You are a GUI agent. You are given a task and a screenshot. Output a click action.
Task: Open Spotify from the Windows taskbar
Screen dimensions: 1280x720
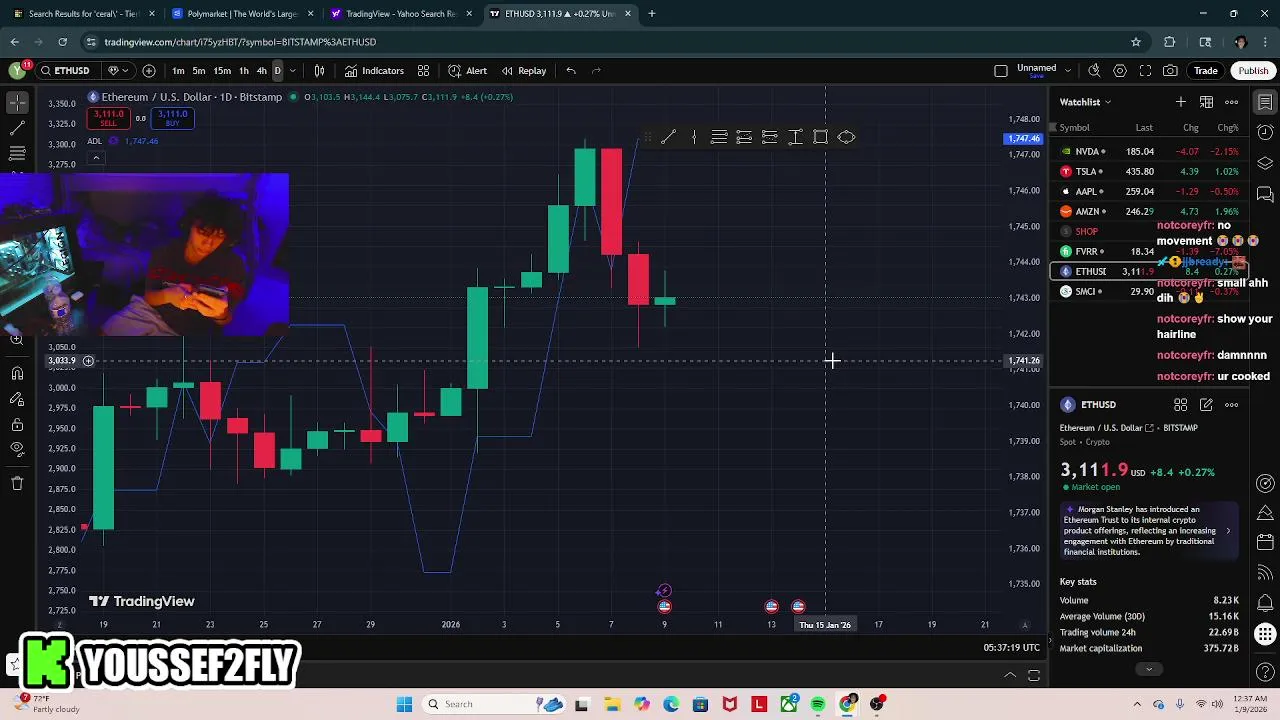tap(818, 704)
